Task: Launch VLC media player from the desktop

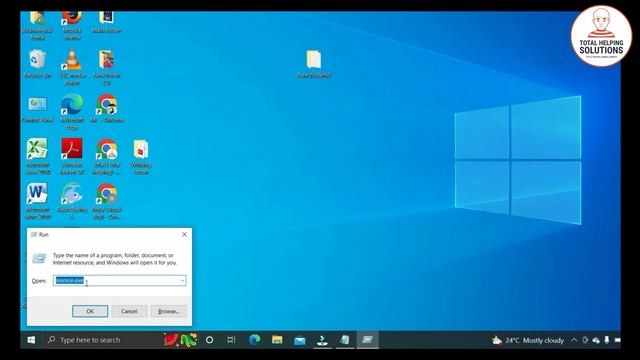Action: point(72,67)
